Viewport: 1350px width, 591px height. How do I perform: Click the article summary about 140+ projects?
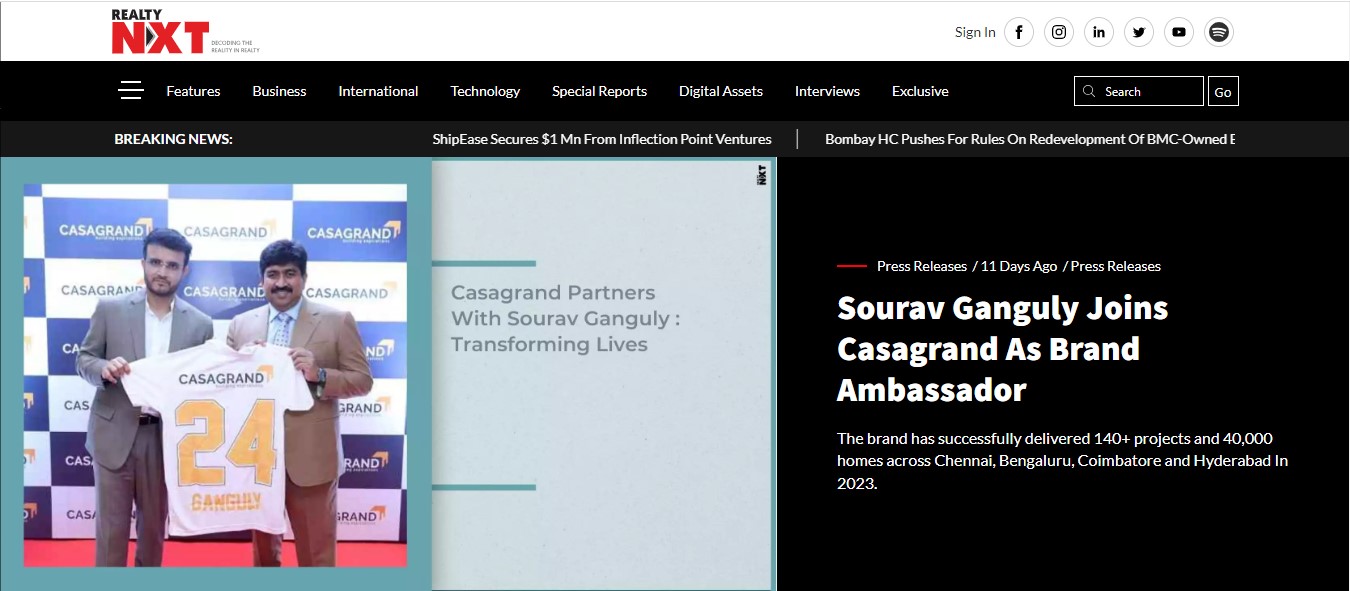click(1062, 460)
